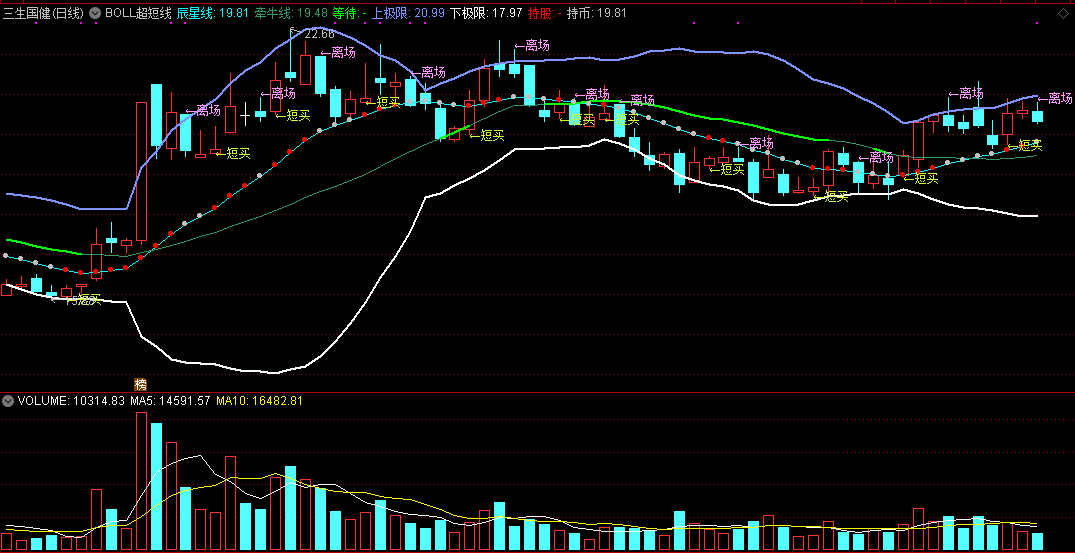The image size is (1075, 553).
Task: Click the 牵牛线: 19.48 readout
Action: click(x=290, y=13)
